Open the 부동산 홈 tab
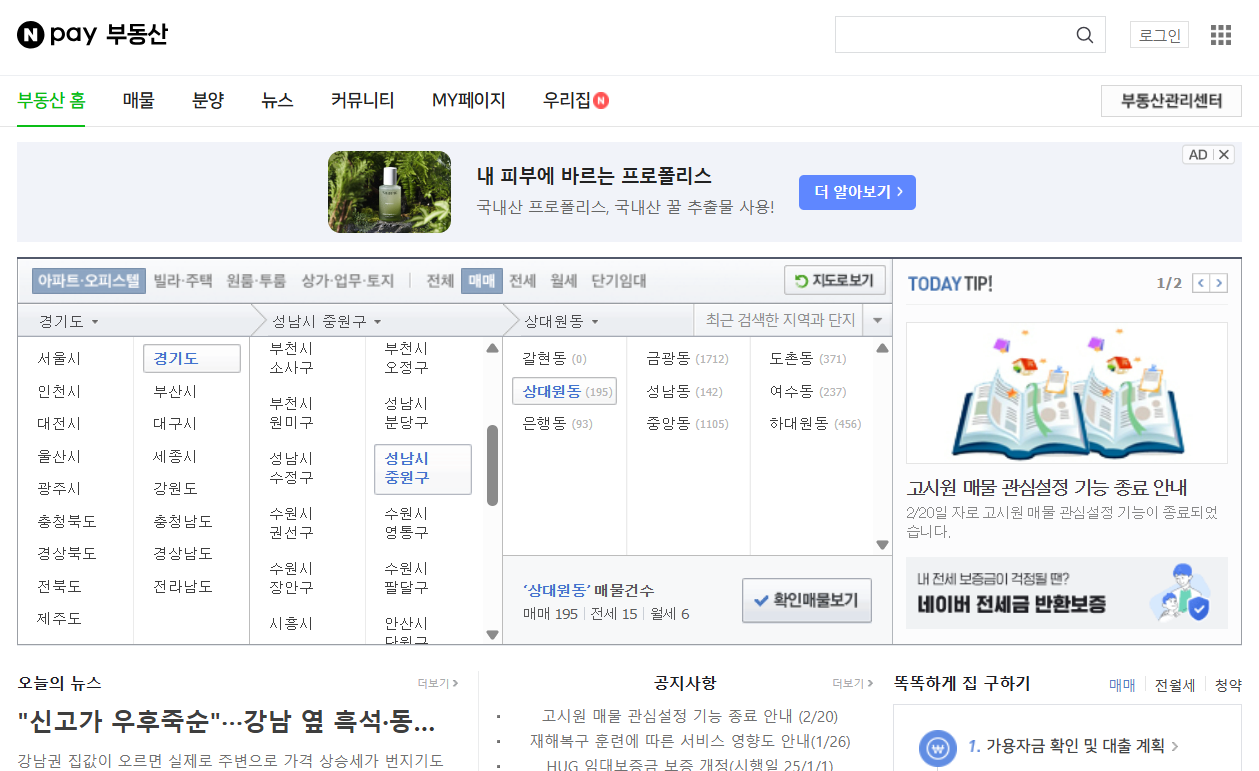1259x771 pixels. click(x=51, y=100)
